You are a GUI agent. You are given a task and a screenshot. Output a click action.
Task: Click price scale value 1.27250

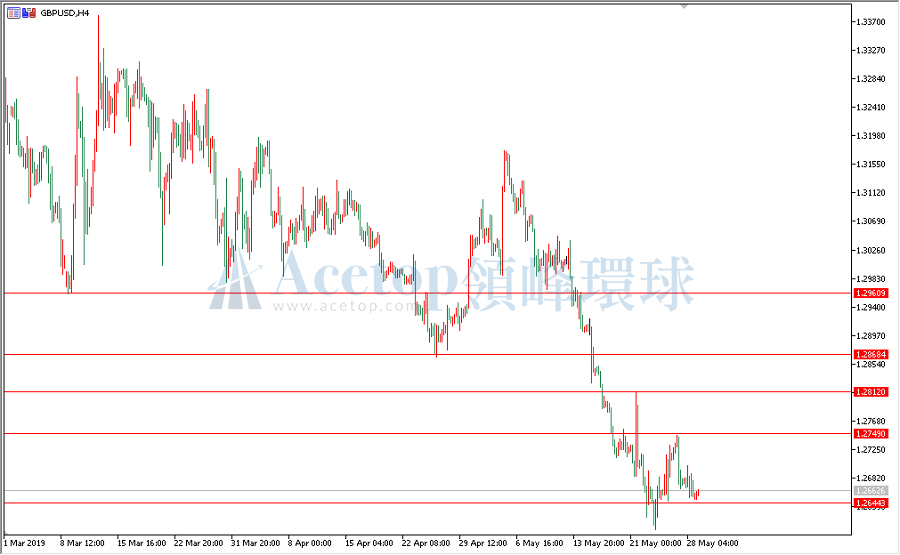pos(871,449)
